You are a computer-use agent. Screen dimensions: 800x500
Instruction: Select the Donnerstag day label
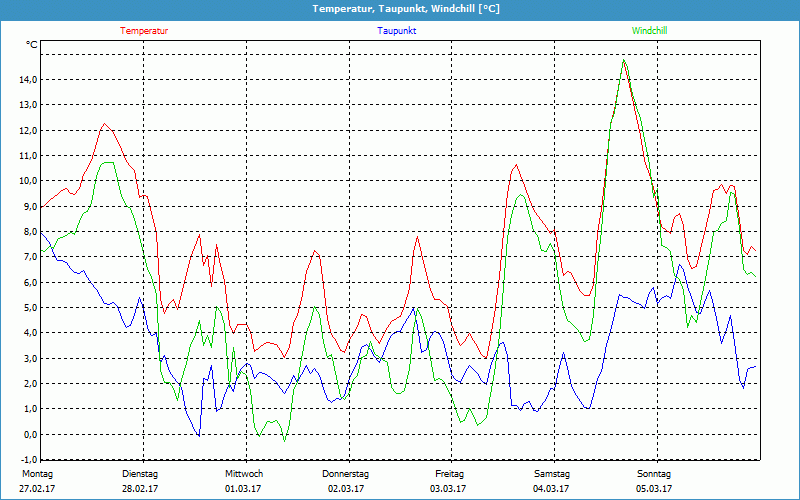(345, 473)
